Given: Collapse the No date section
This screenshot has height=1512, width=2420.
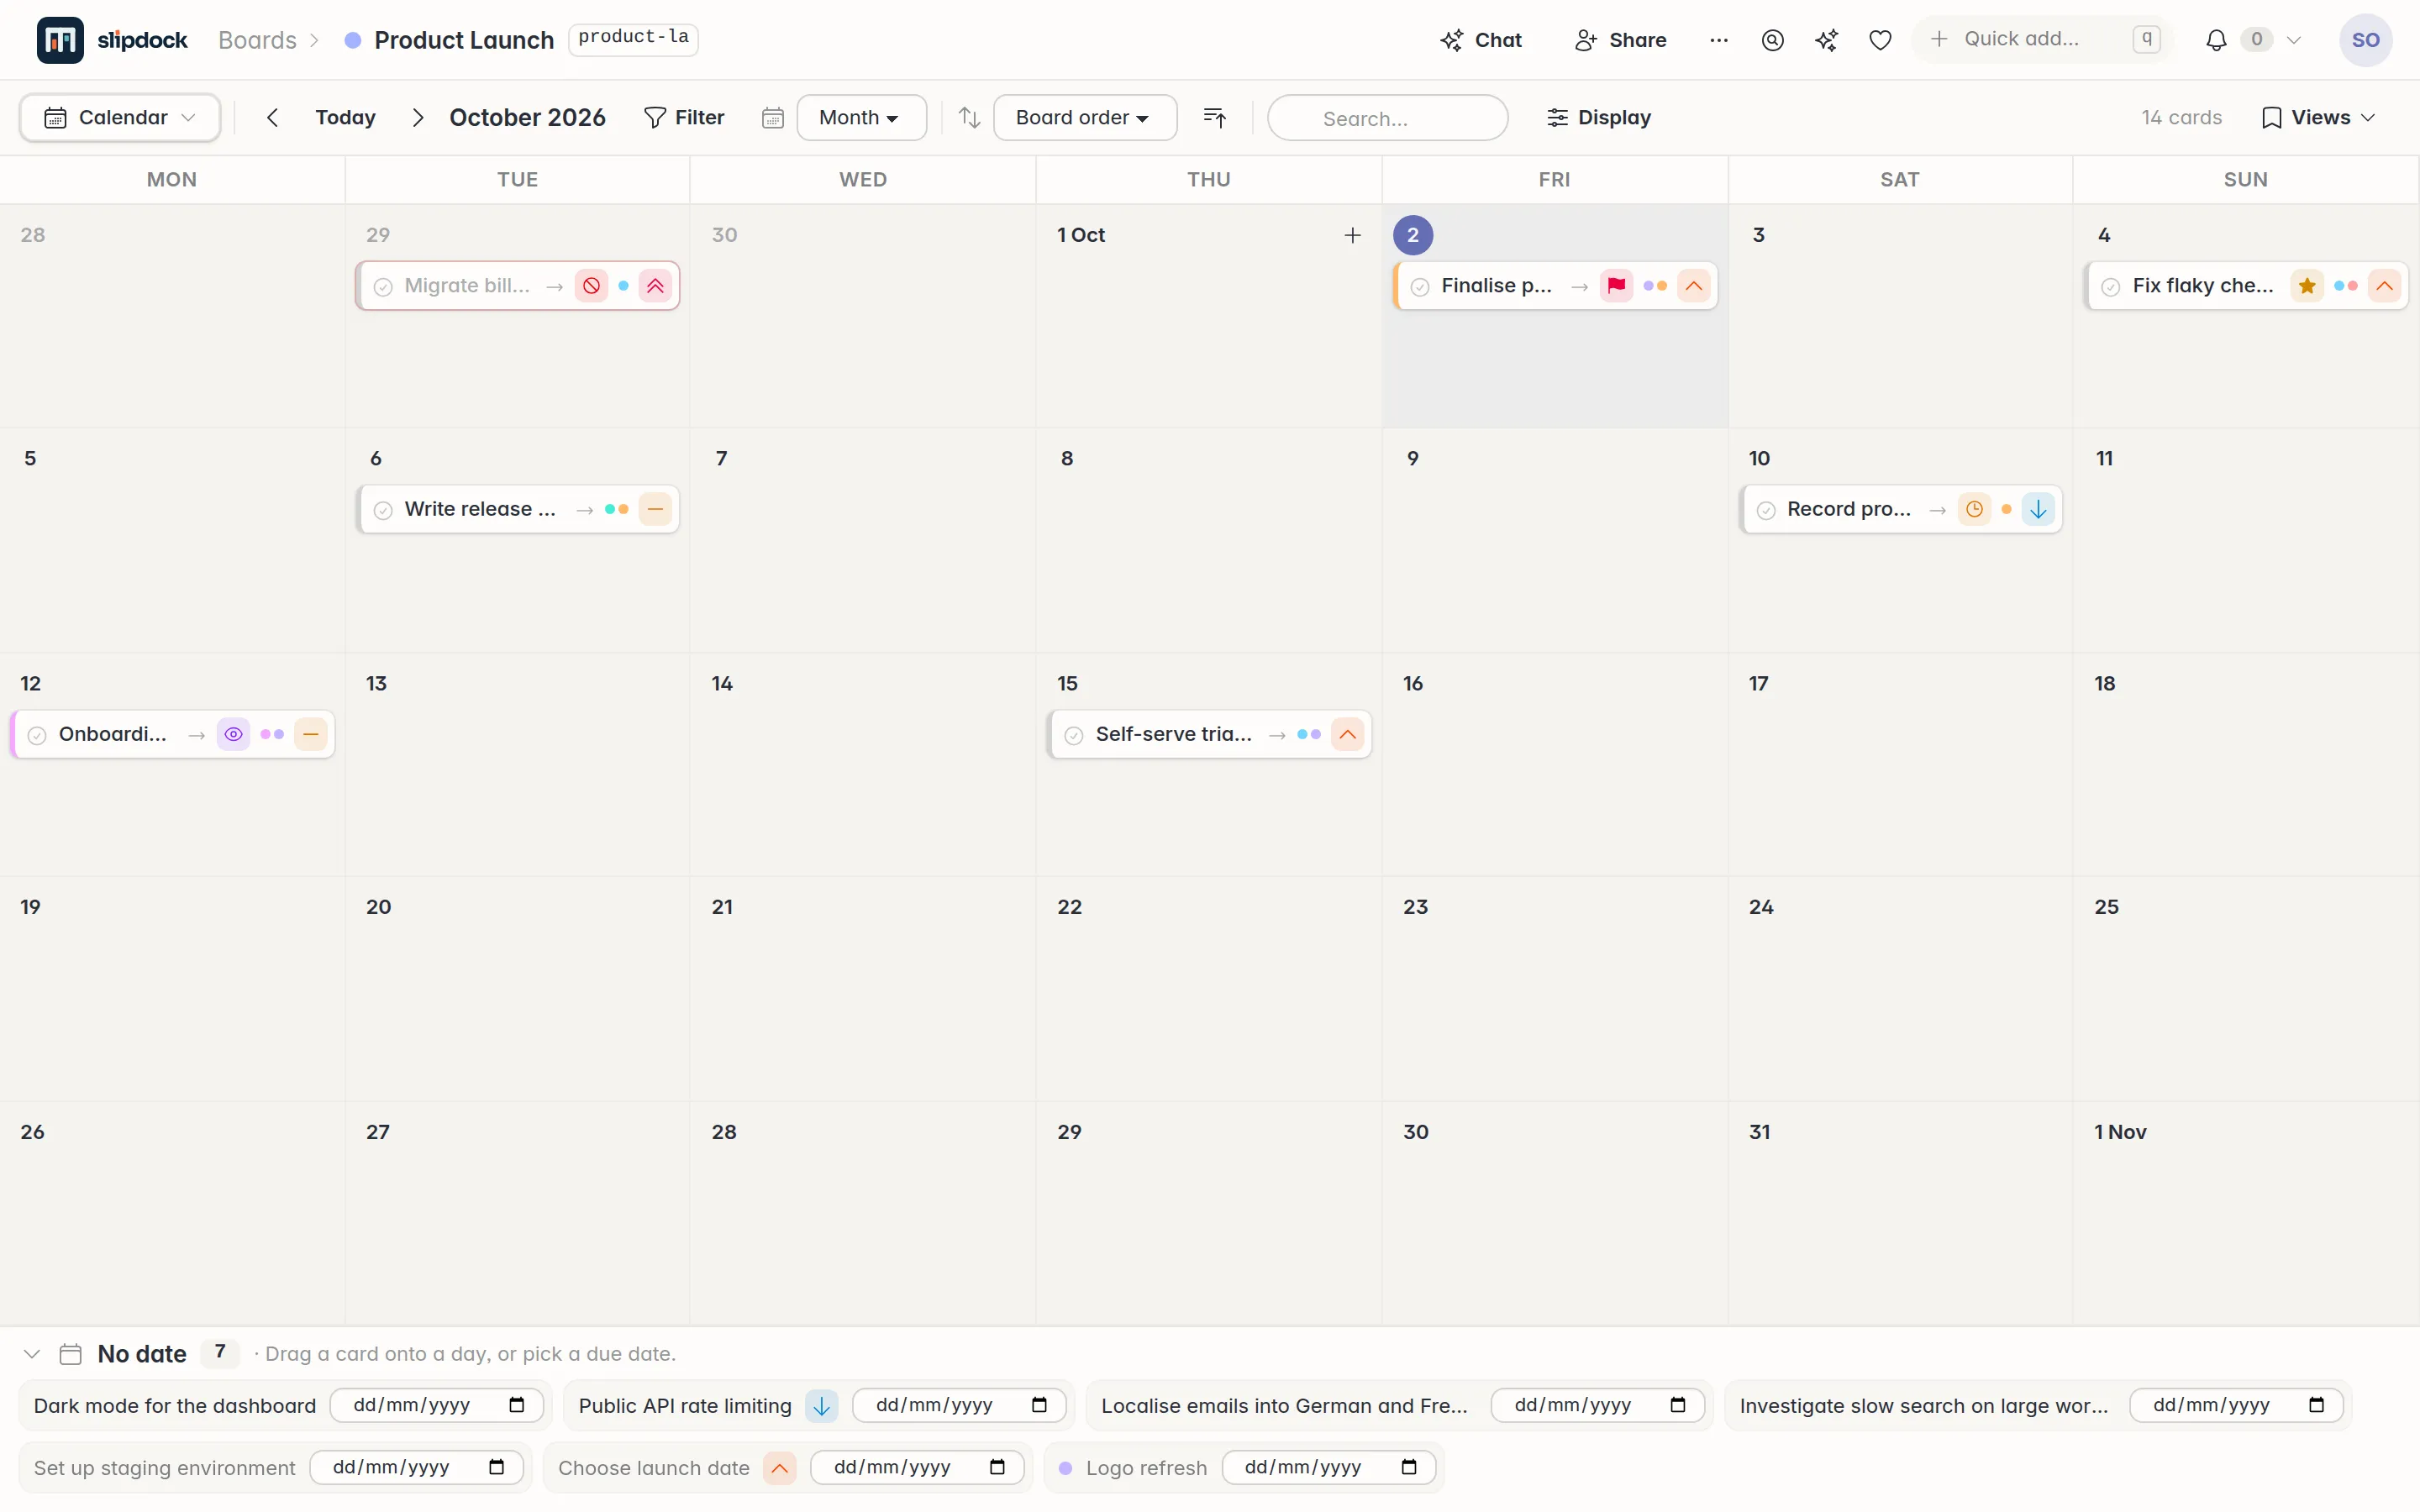Looking at the screenshot, I should 32,1354.
